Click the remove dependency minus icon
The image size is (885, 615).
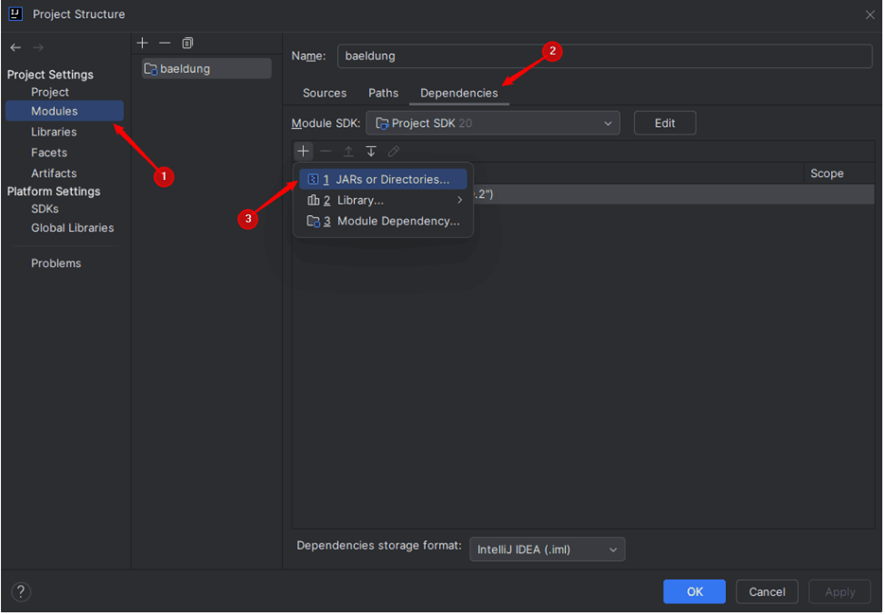click(326, 151)
